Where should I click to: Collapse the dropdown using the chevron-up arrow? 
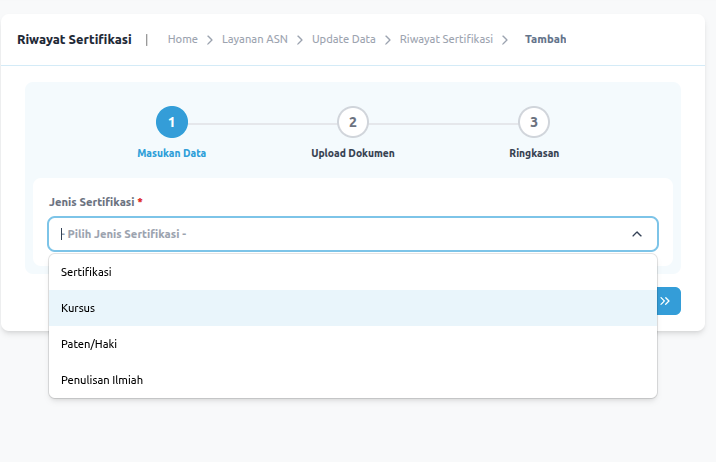[x=637, y=234]
